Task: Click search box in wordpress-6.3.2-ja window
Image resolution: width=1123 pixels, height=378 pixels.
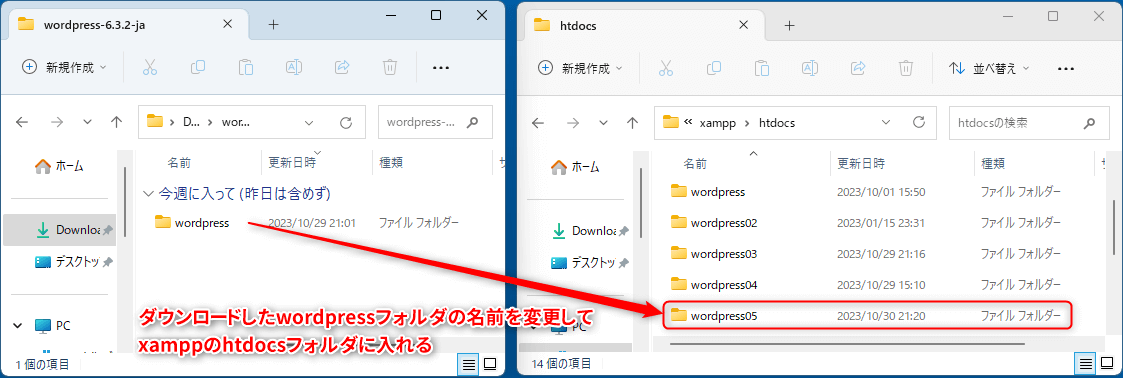Action: [x=435, y=122]
